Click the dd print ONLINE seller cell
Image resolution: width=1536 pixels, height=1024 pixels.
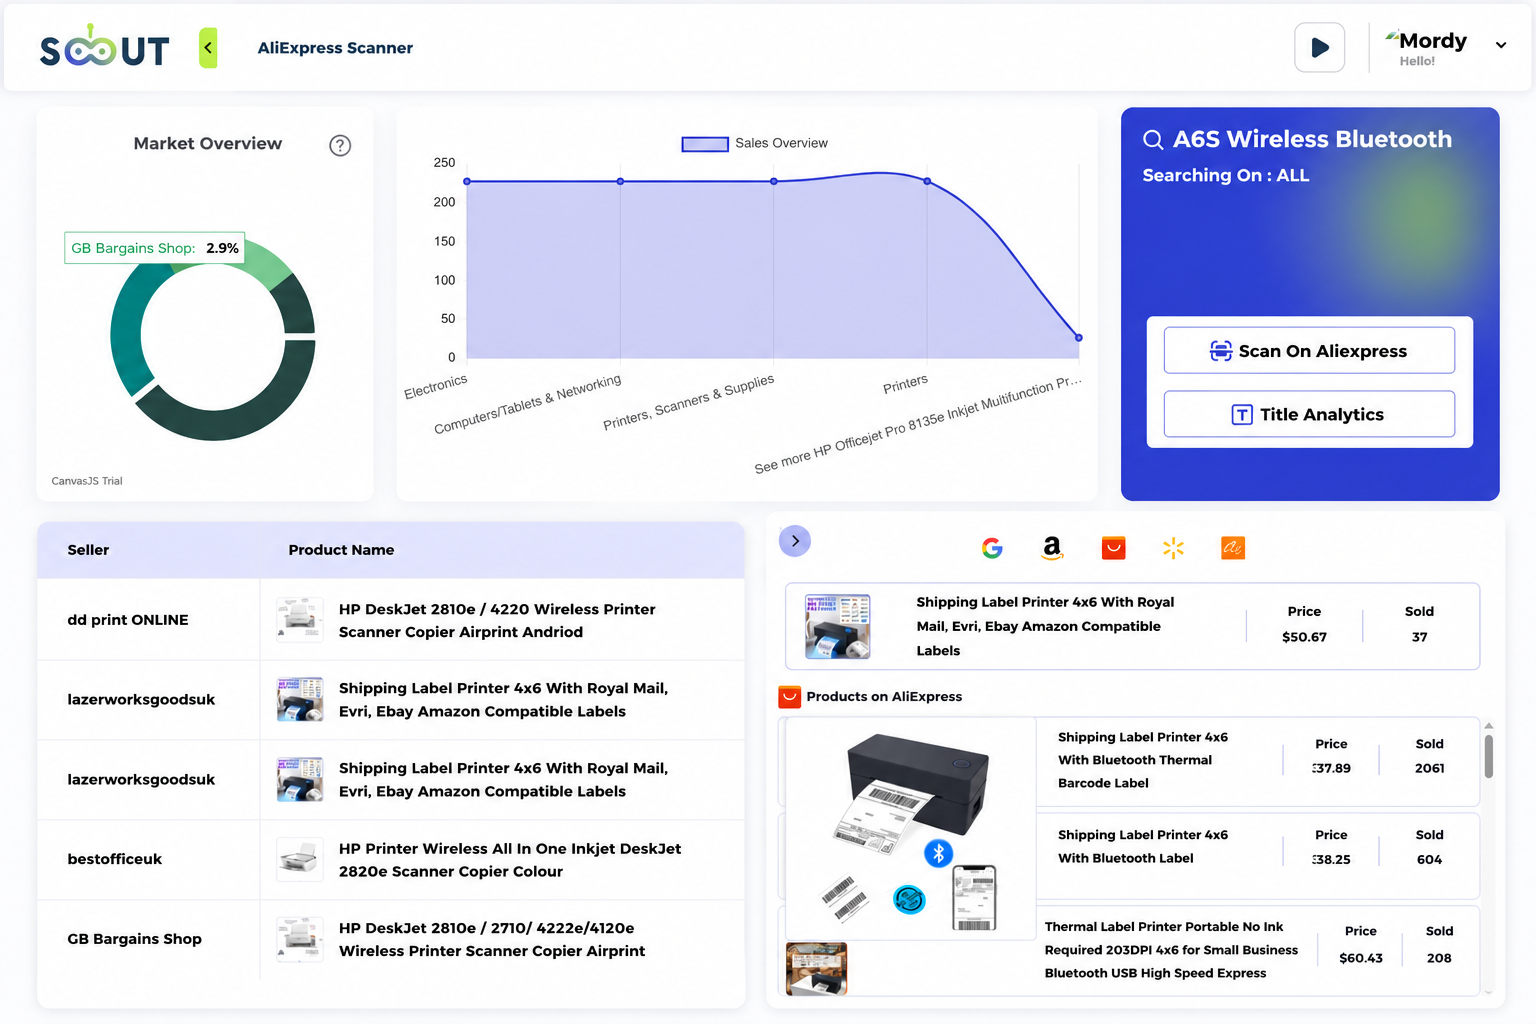(x=148, y=620)
